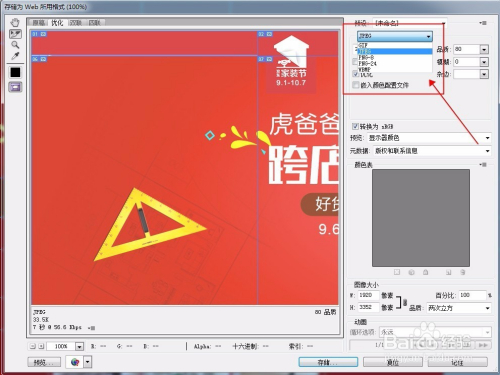Viewport: 500px width, 375px height.
Task: Click the 记住 remember button
Action: 457,362
